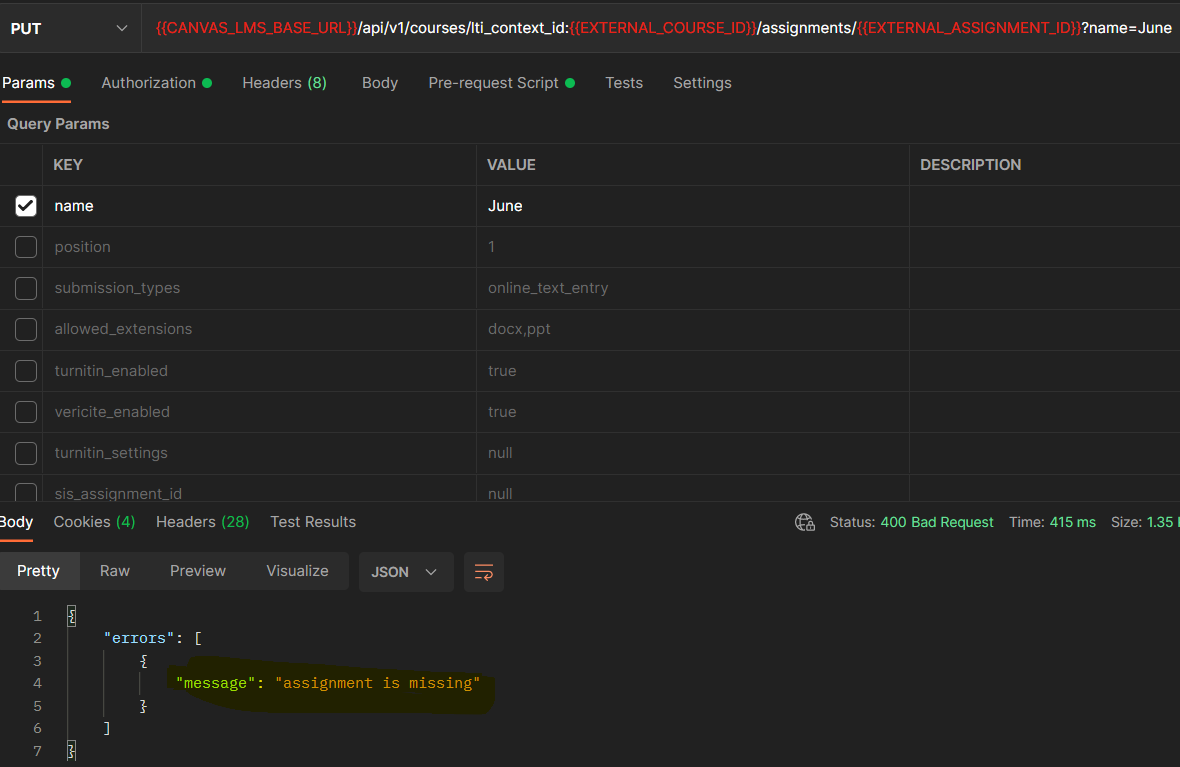Toggle wrap lines in the response viewer
Image resolution: width=1180 pixels, height=767 pixels.
click(483, 571)
